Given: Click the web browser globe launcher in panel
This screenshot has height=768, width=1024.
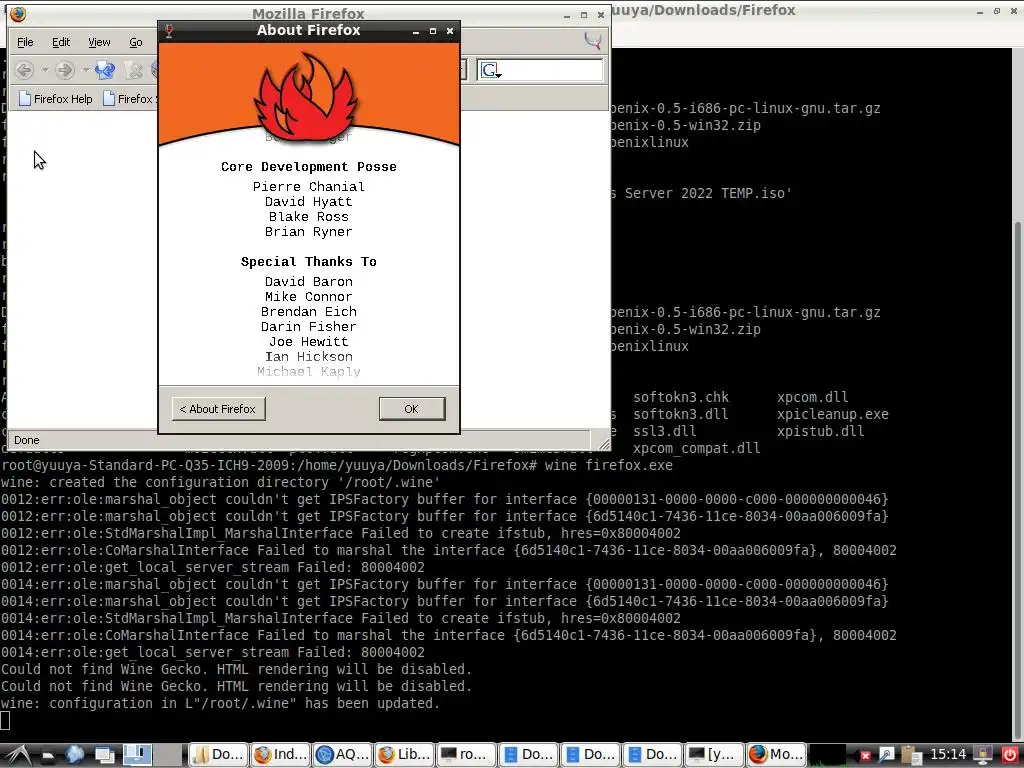Looking at the screenshot, I should pyautogui.click(x=74, y=755).
